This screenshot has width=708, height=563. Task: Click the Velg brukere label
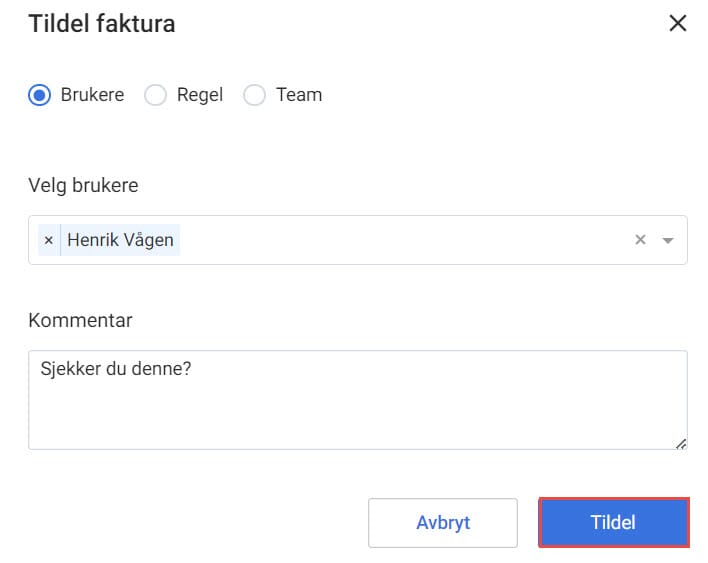(83, 185)
